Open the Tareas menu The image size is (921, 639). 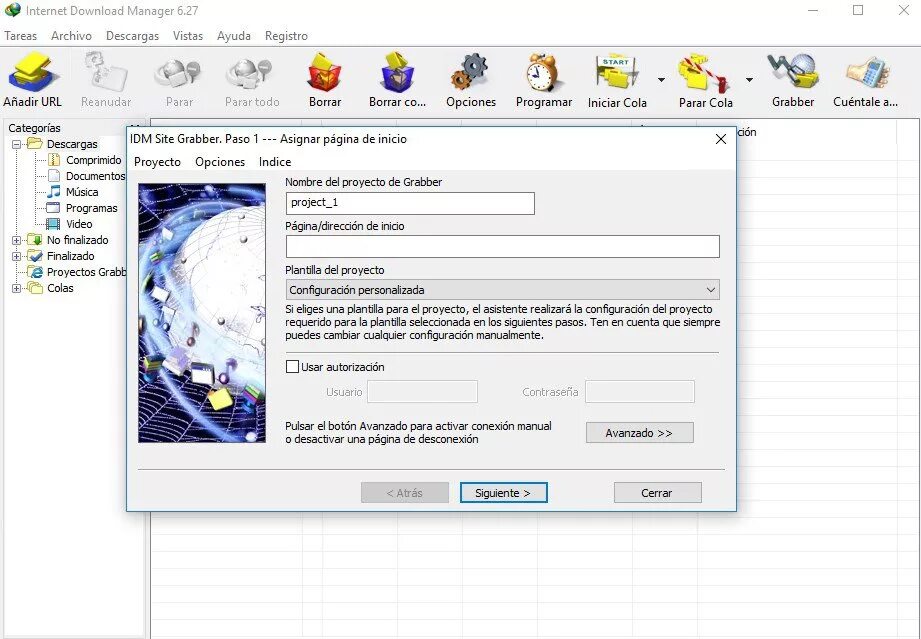coord(21,36)
